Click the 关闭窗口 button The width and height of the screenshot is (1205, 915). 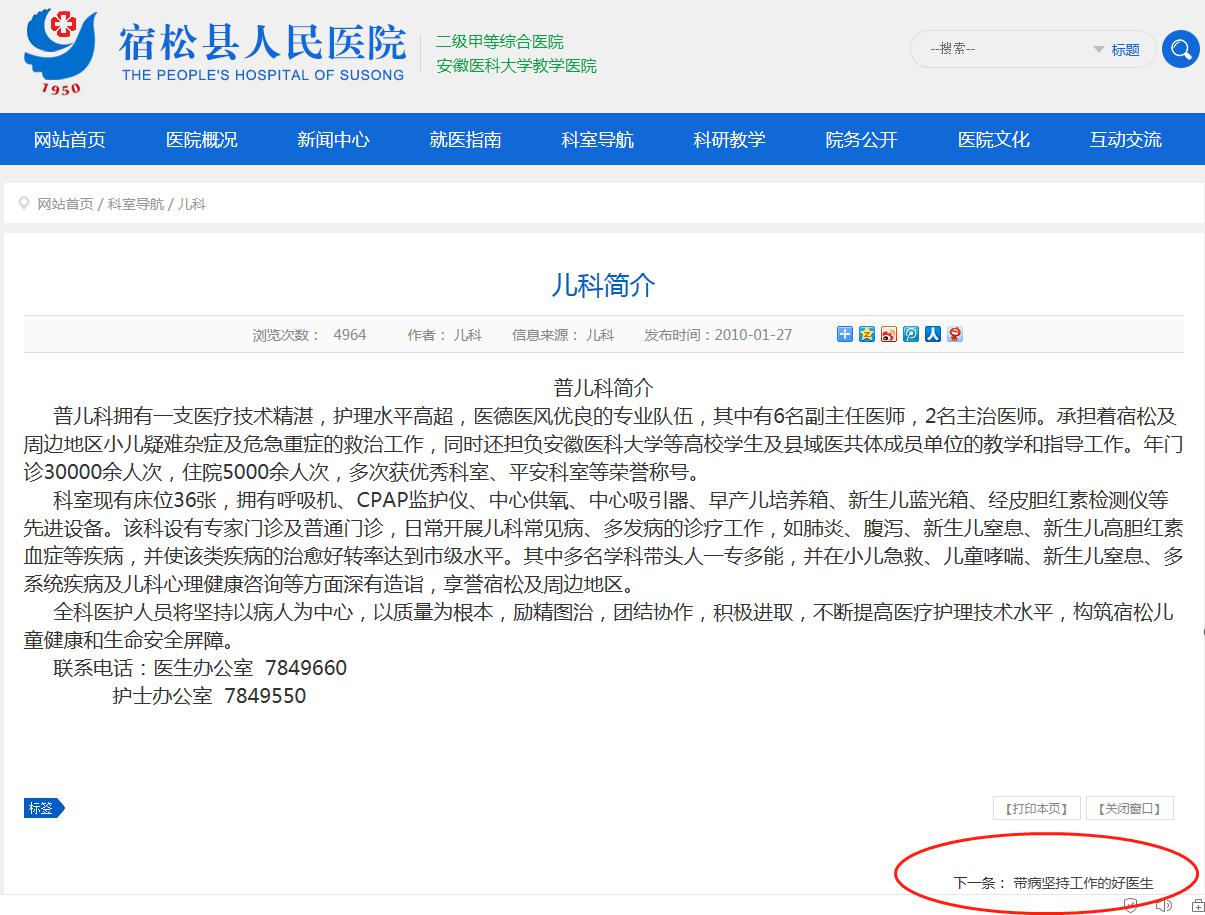click(x=1129, y=808)
